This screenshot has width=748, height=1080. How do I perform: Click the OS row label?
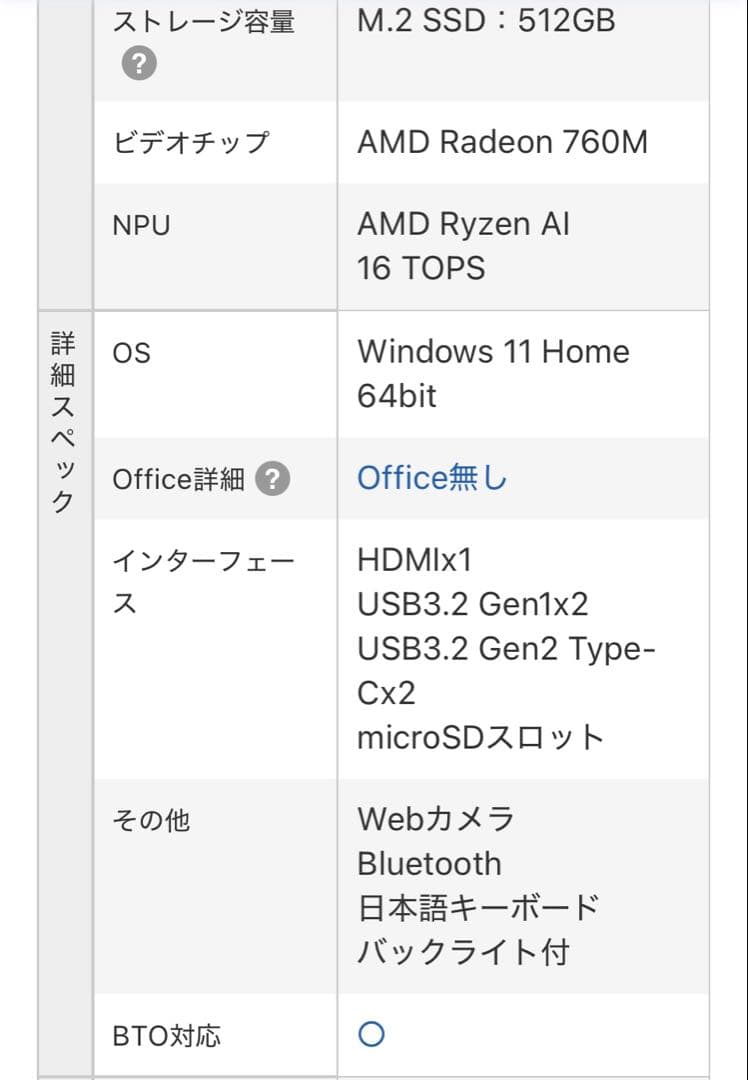(131, 352)
